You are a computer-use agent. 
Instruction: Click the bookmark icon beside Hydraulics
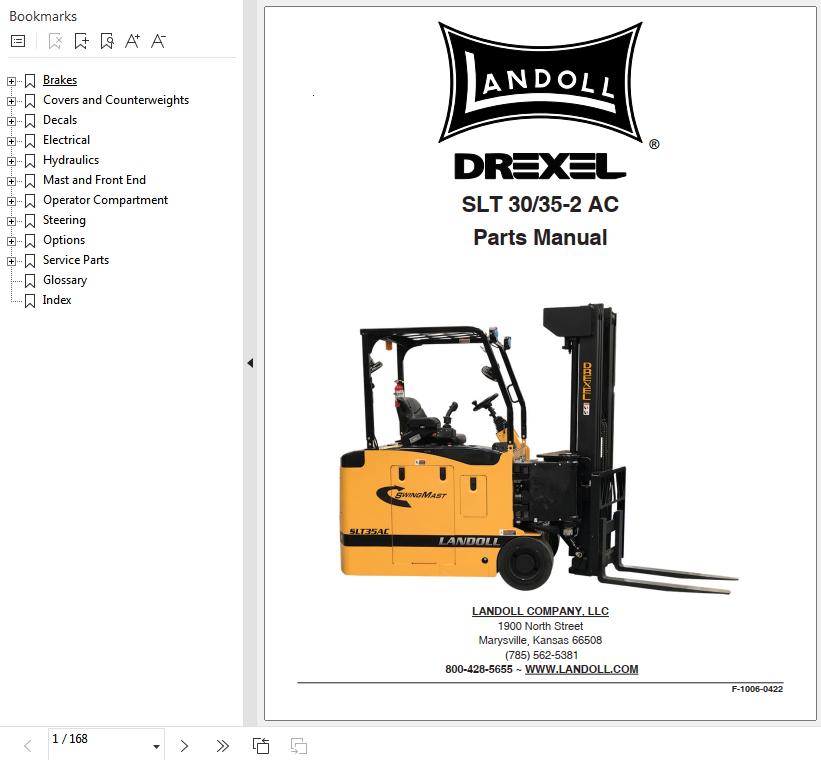[x=30, y=160]
